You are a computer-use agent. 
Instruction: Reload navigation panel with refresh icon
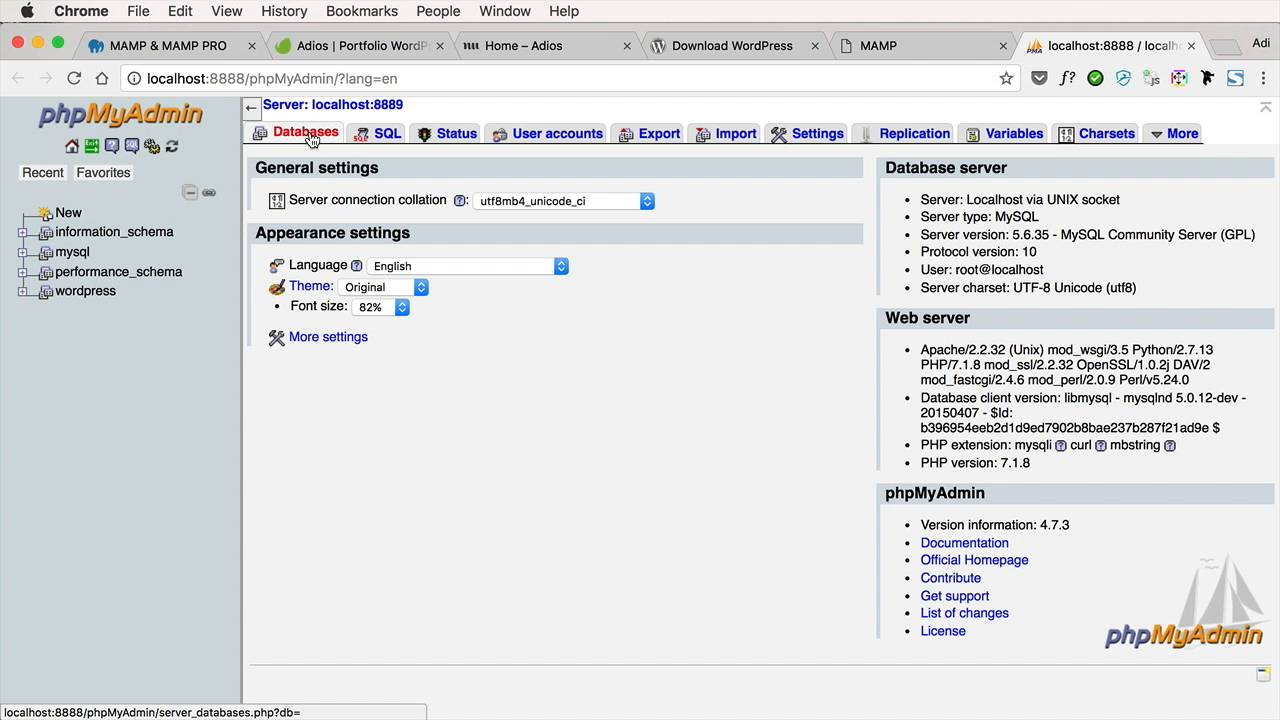point(172,146)
